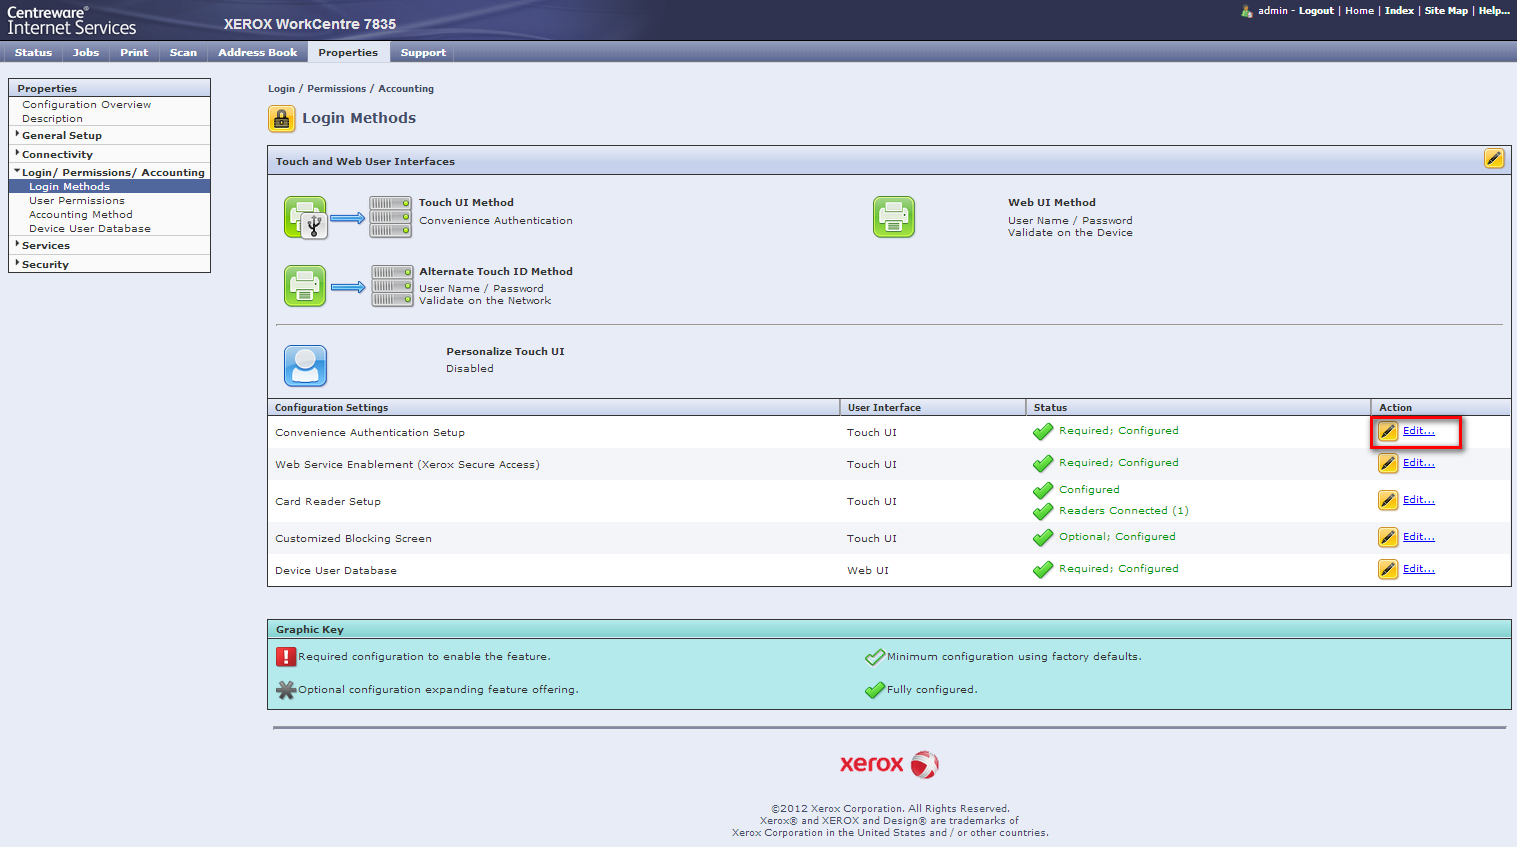The width and height of the screenshot is (1517, 847).
Task: Switch to the Address Book tab
Action: pyautogui.click(x=257, y=52)
